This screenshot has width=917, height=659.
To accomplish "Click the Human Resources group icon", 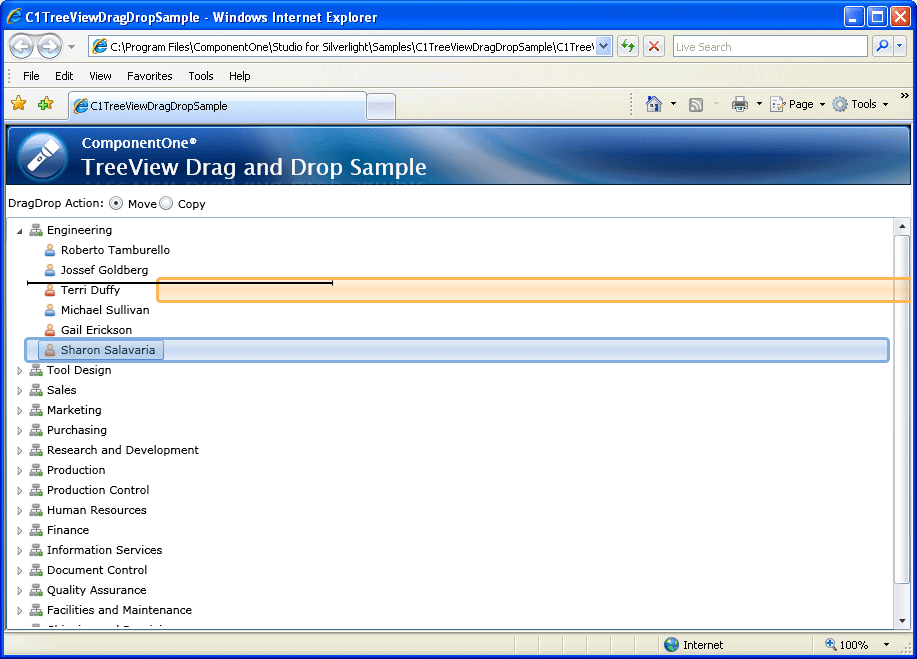I will pyautogui.click(x=33, y=510).
